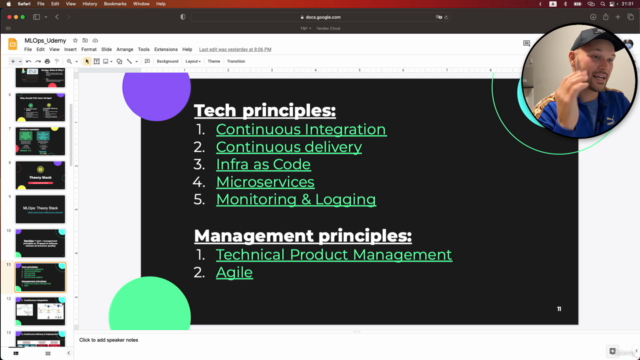This screenshot has width=640, height=360.
Task: Open the Layout dropdown
Action: click(193, 61)
